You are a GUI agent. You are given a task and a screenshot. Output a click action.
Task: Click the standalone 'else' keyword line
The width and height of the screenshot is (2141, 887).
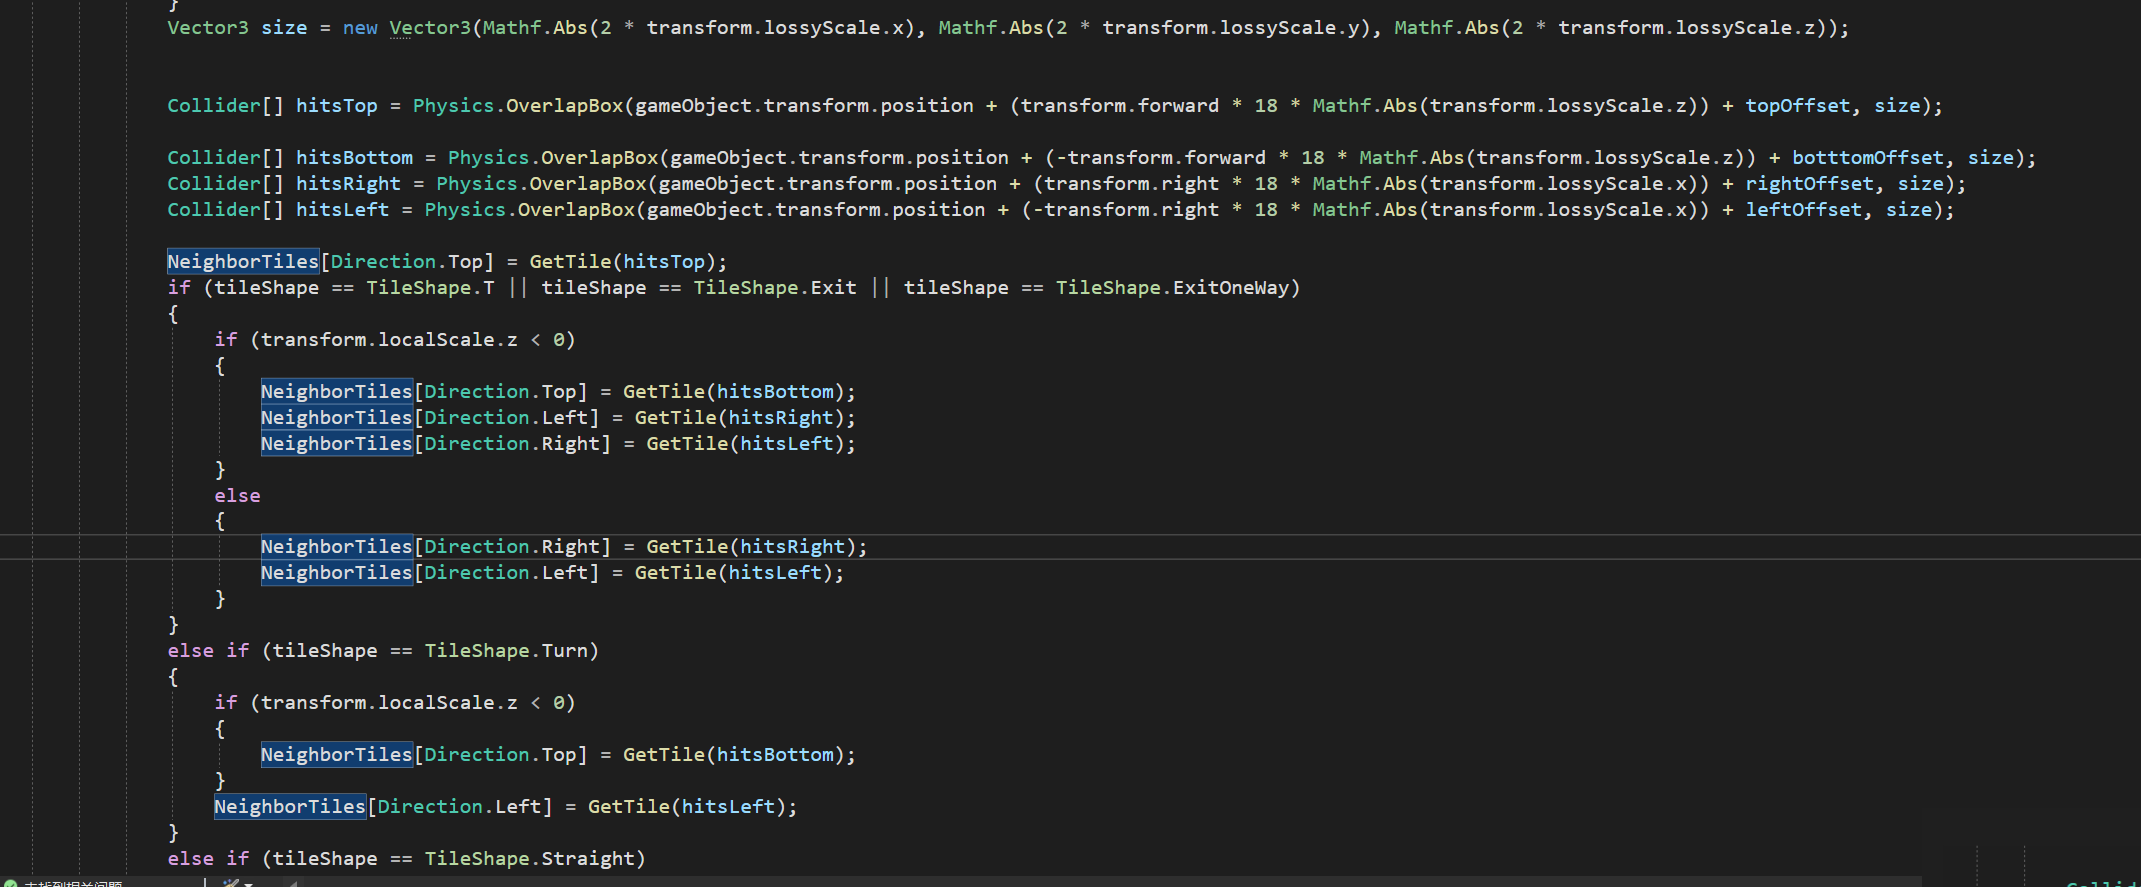point(237,496)
